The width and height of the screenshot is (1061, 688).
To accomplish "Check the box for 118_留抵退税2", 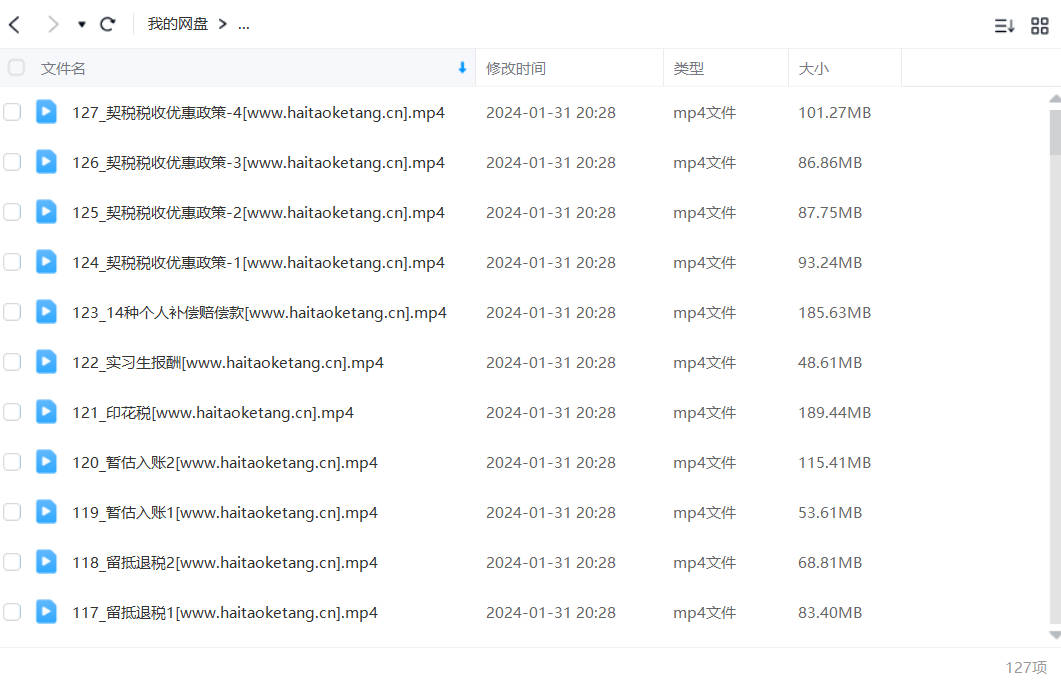I will pos(12,562).
